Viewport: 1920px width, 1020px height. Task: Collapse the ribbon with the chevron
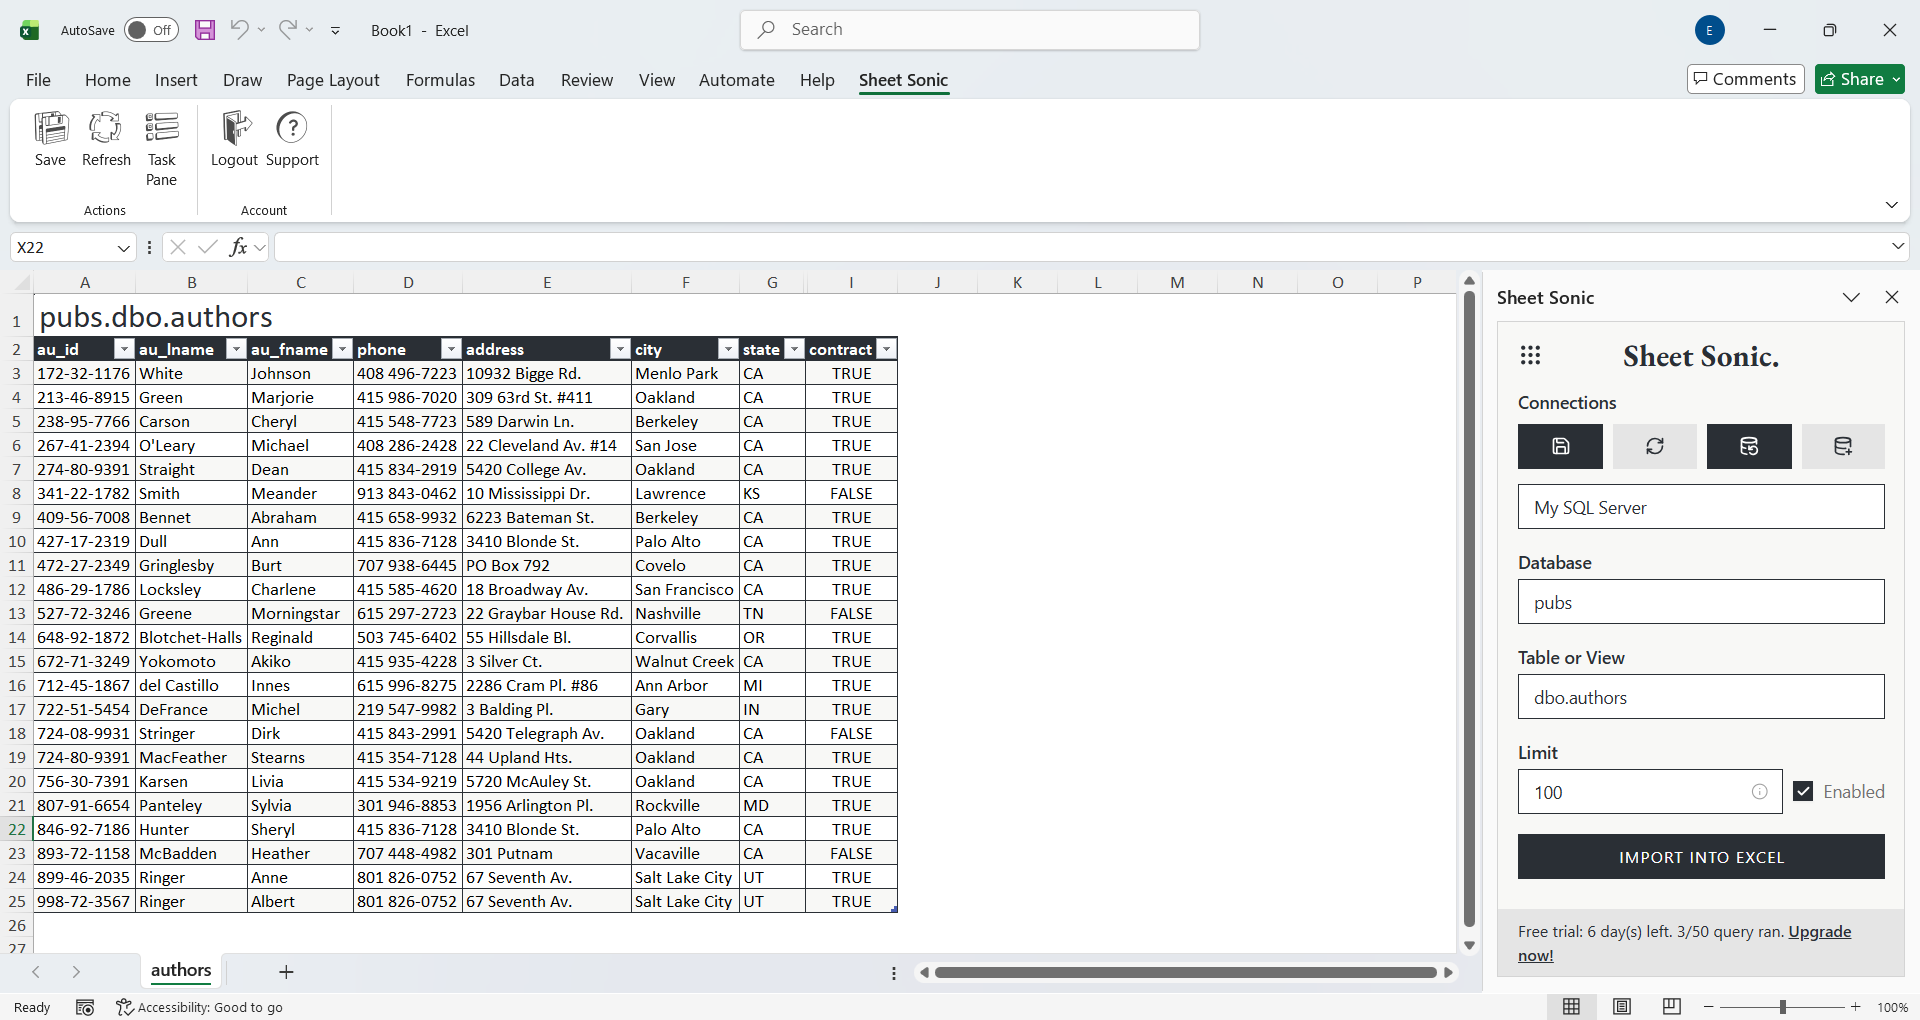(1891, 205)
